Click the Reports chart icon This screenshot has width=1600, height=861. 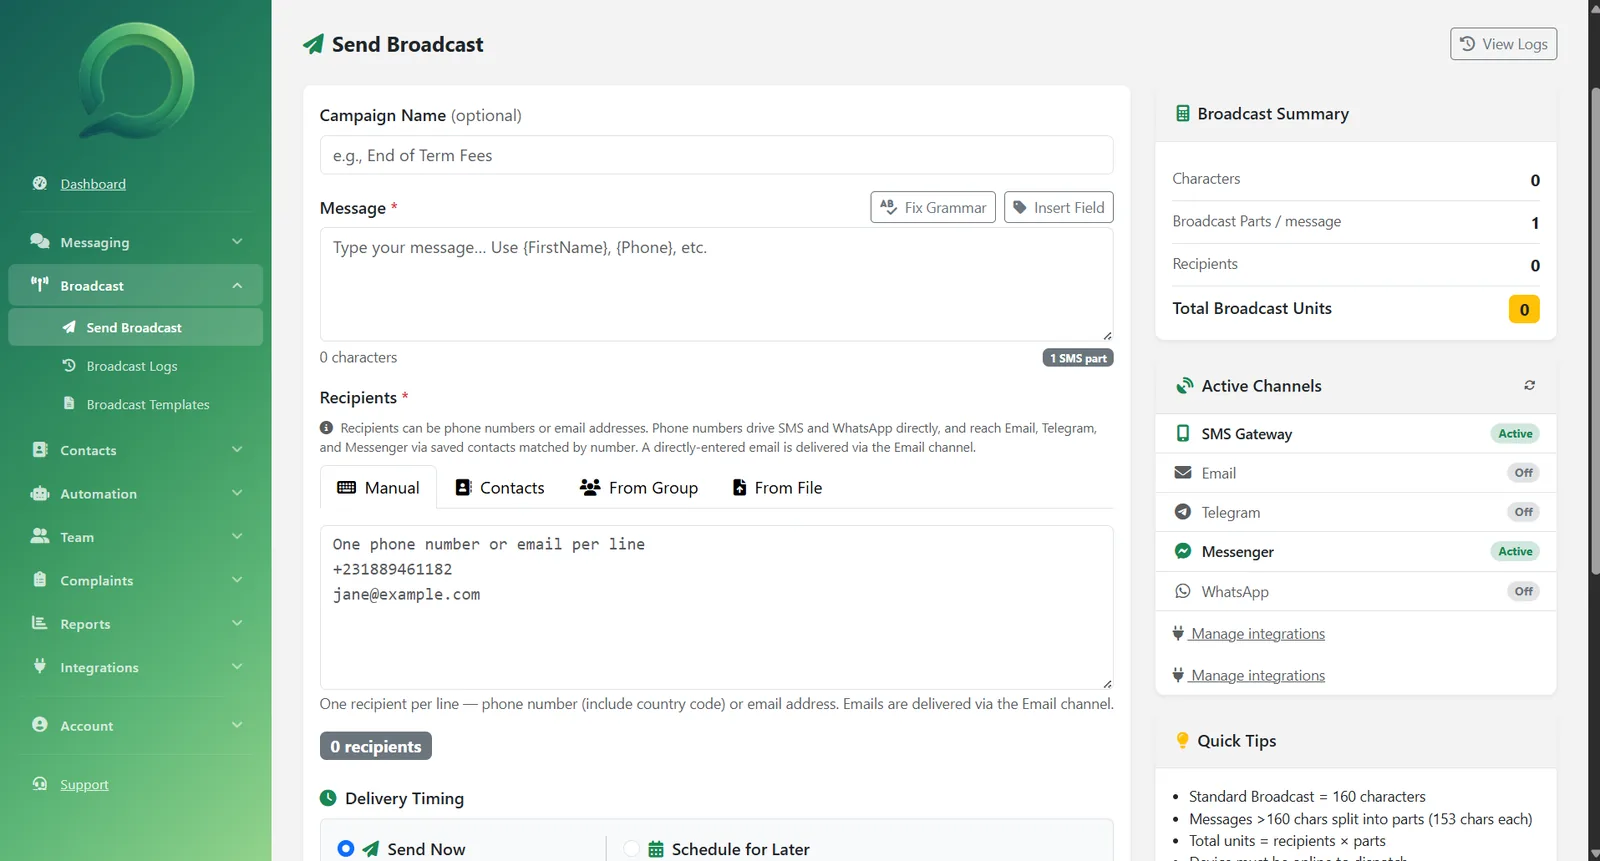click(x=40, y=623)
